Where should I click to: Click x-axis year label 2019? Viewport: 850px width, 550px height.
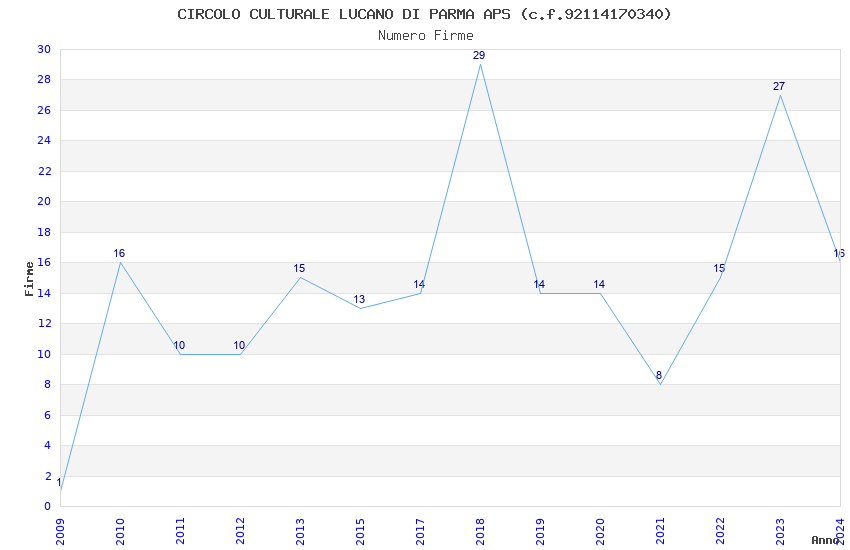coord(540,531)
